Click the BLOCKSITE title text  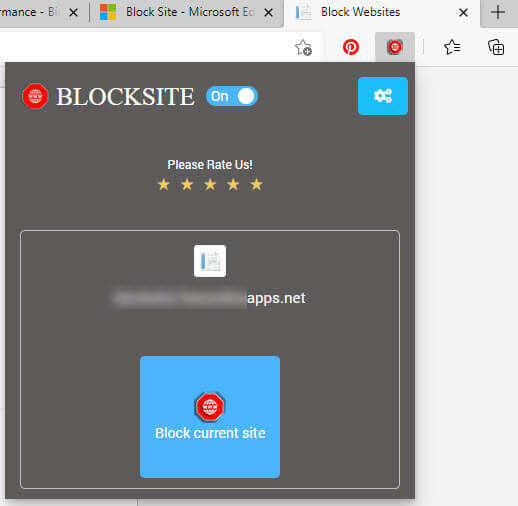pos(125,97)
